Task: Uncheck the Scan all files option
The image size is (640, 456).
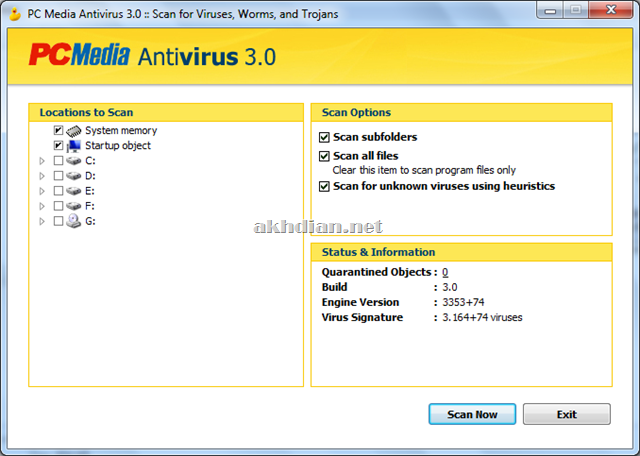Action: pyautogui.click(x=324, y=156)
